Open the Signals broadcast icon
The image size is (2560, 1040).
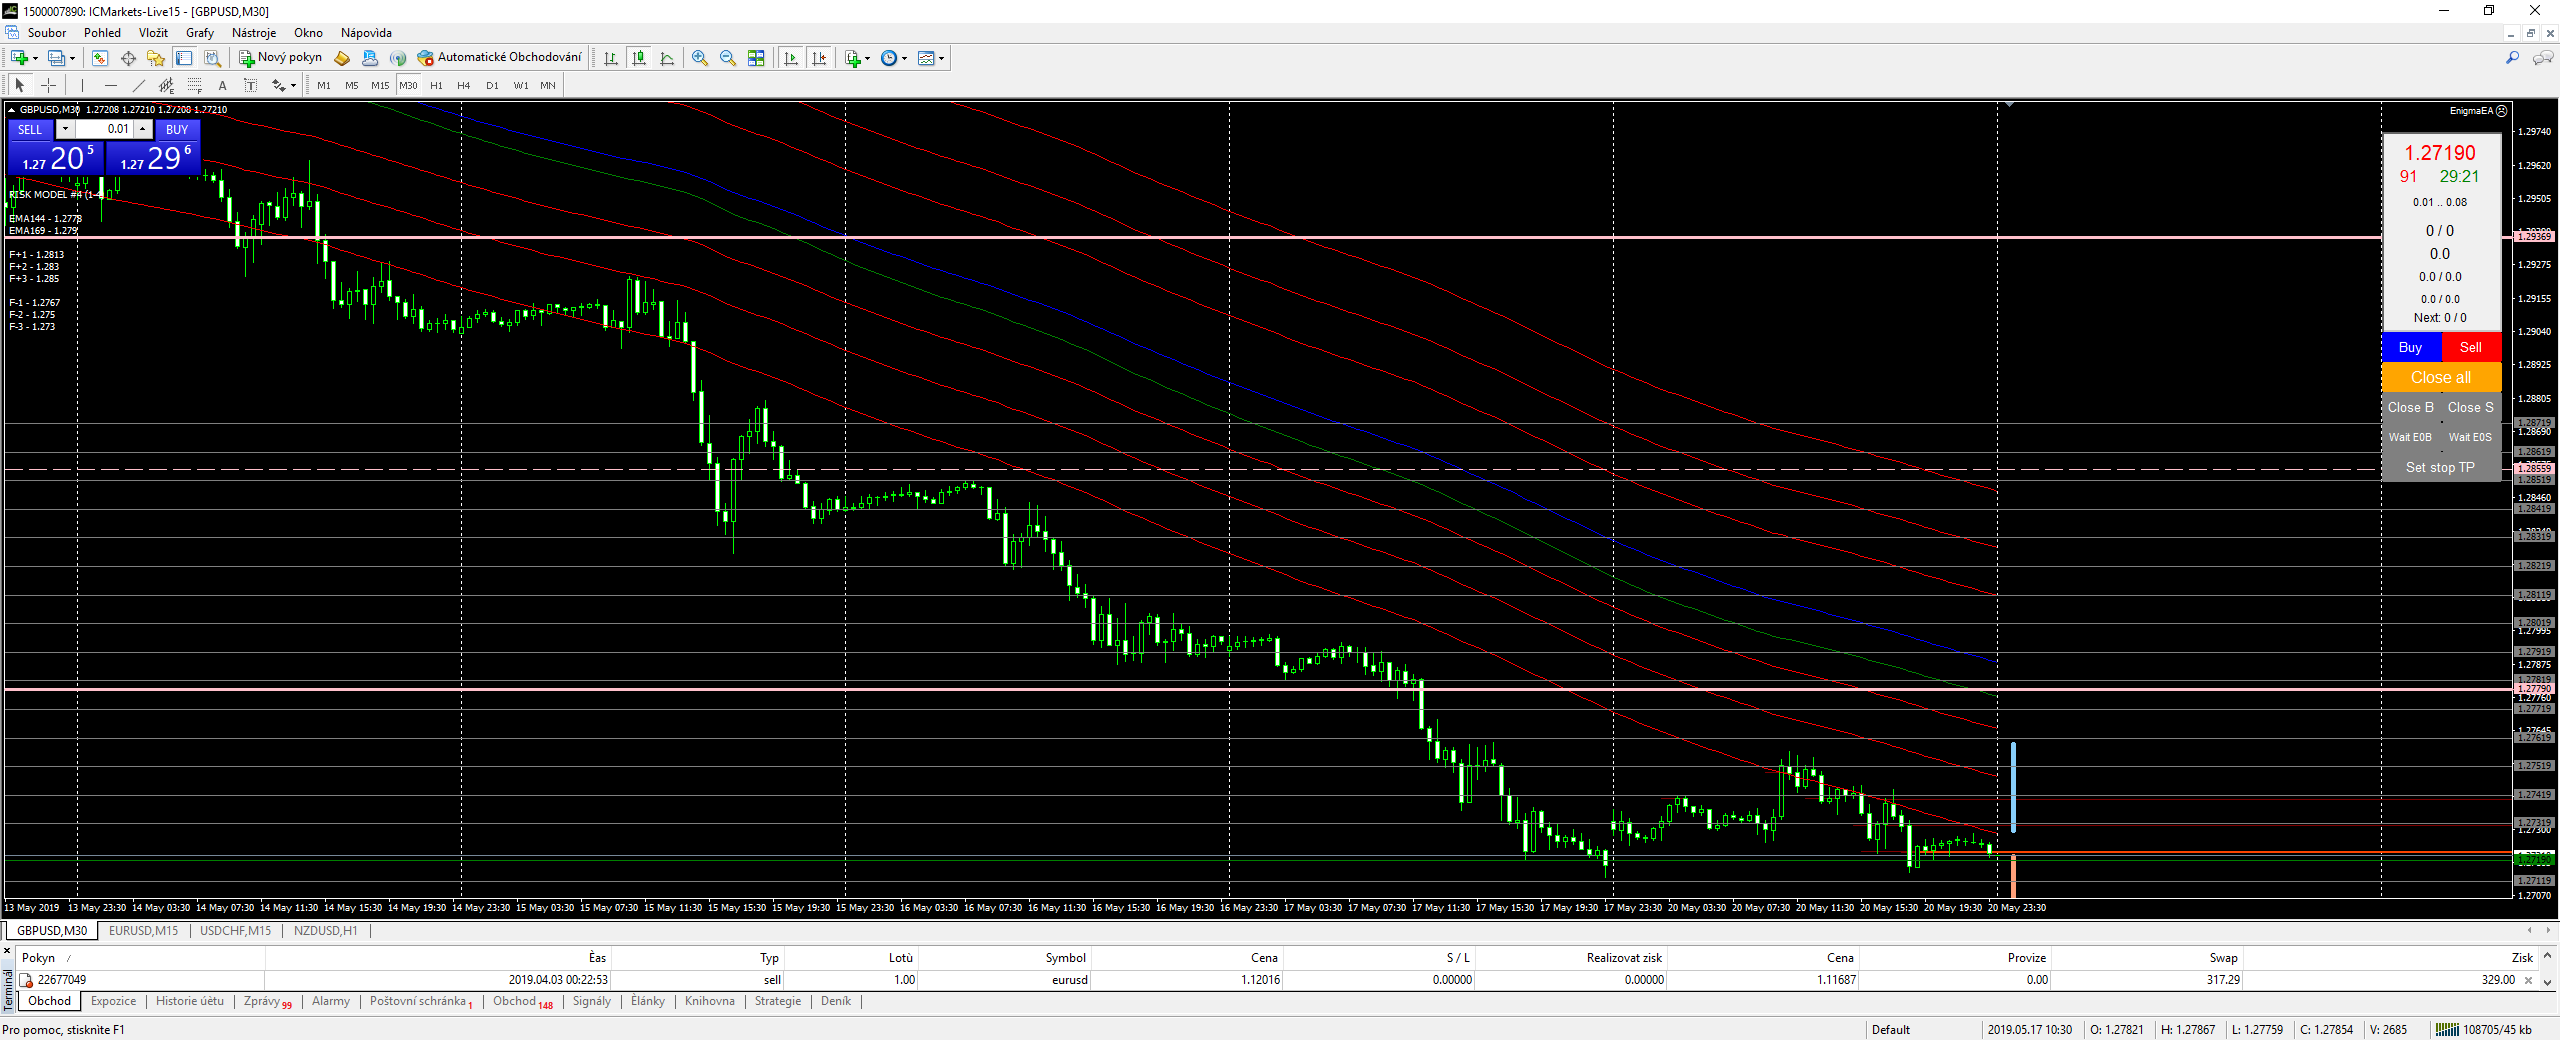coord(398,58)
